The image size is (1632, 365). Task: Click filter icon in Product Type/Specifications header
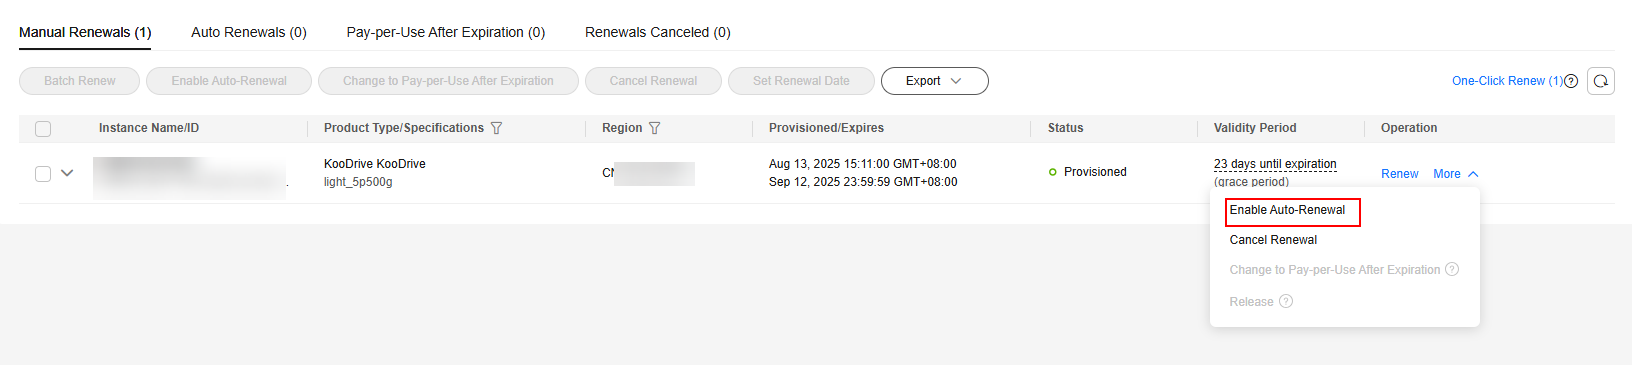click(497, 128)
